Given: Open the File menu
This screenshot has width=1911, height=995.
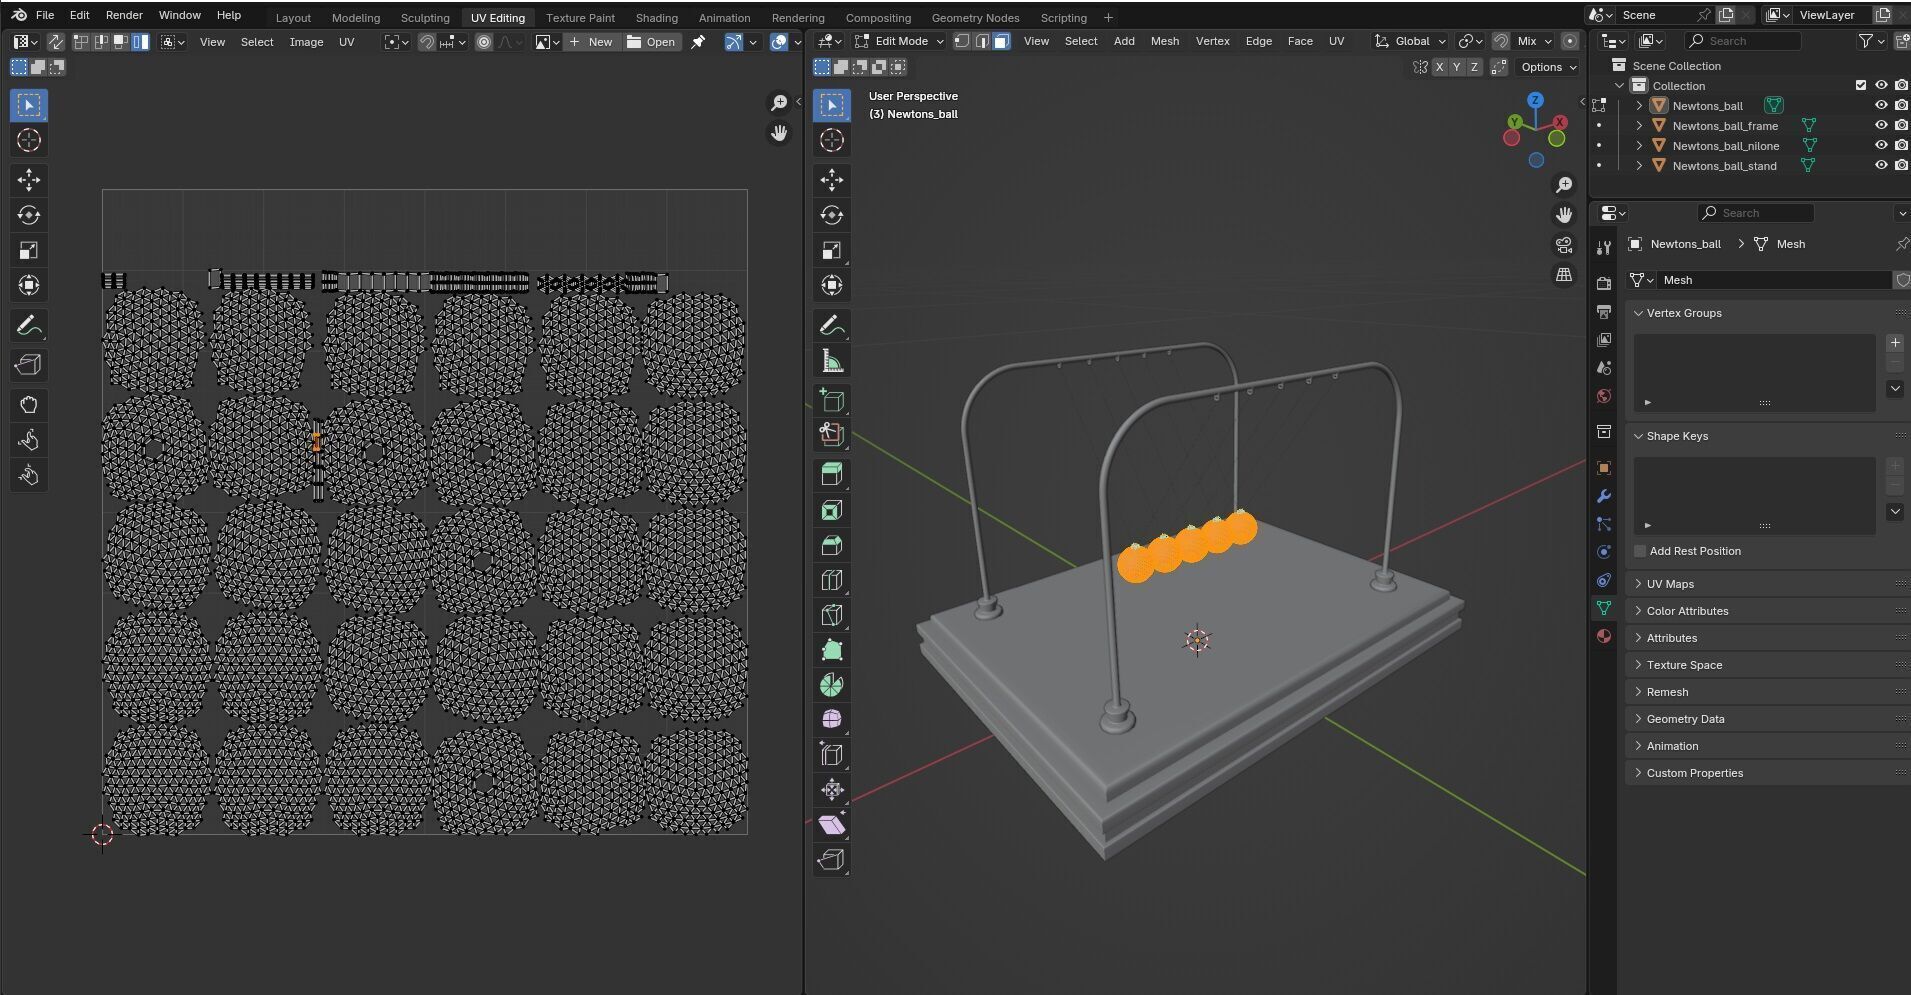Looking at the screenshot, I should [45, 15].
